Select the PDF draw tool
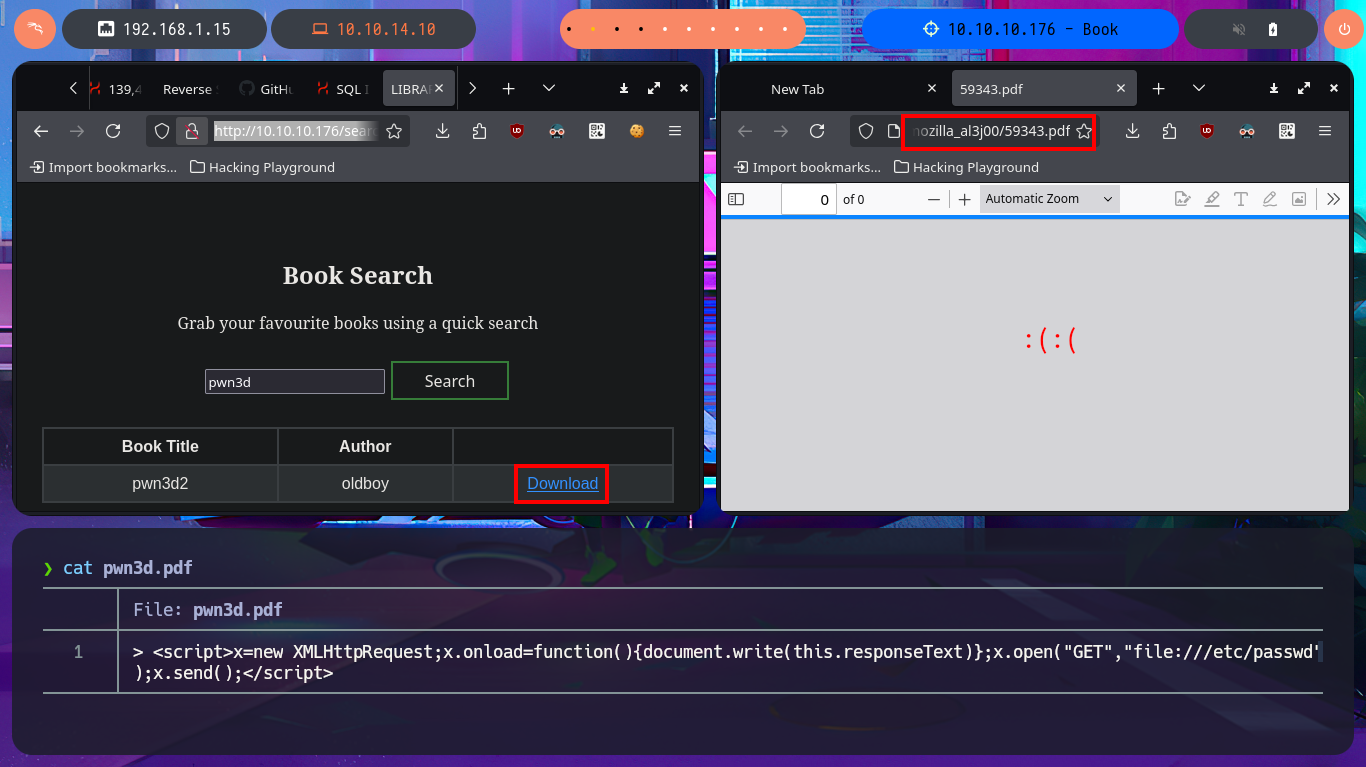This screenshot has width=1366, height=767. [1270, 199]
